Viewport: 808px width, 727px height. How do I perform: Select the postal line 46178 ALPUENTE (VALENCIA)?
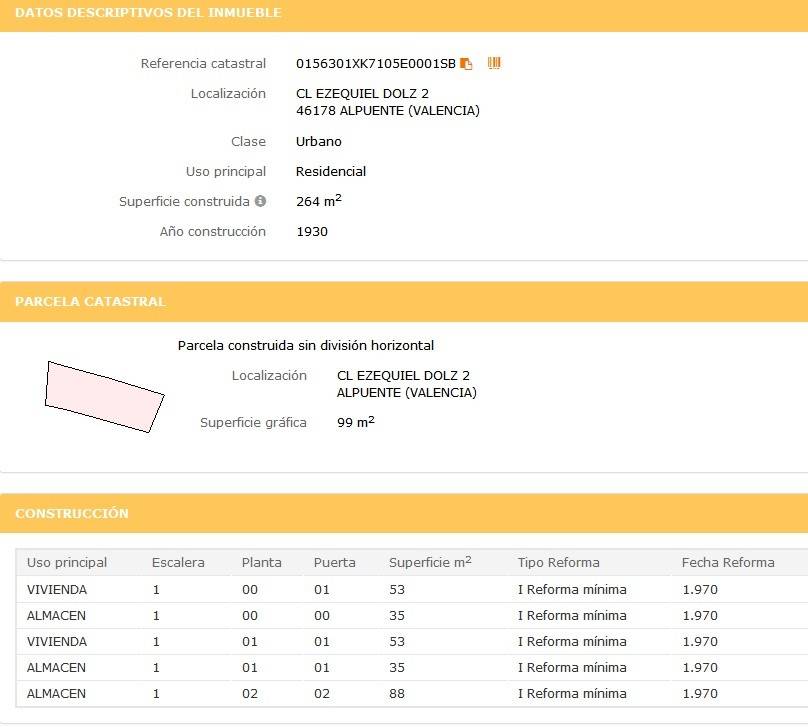pyautogui.click(x=388, y=110)
